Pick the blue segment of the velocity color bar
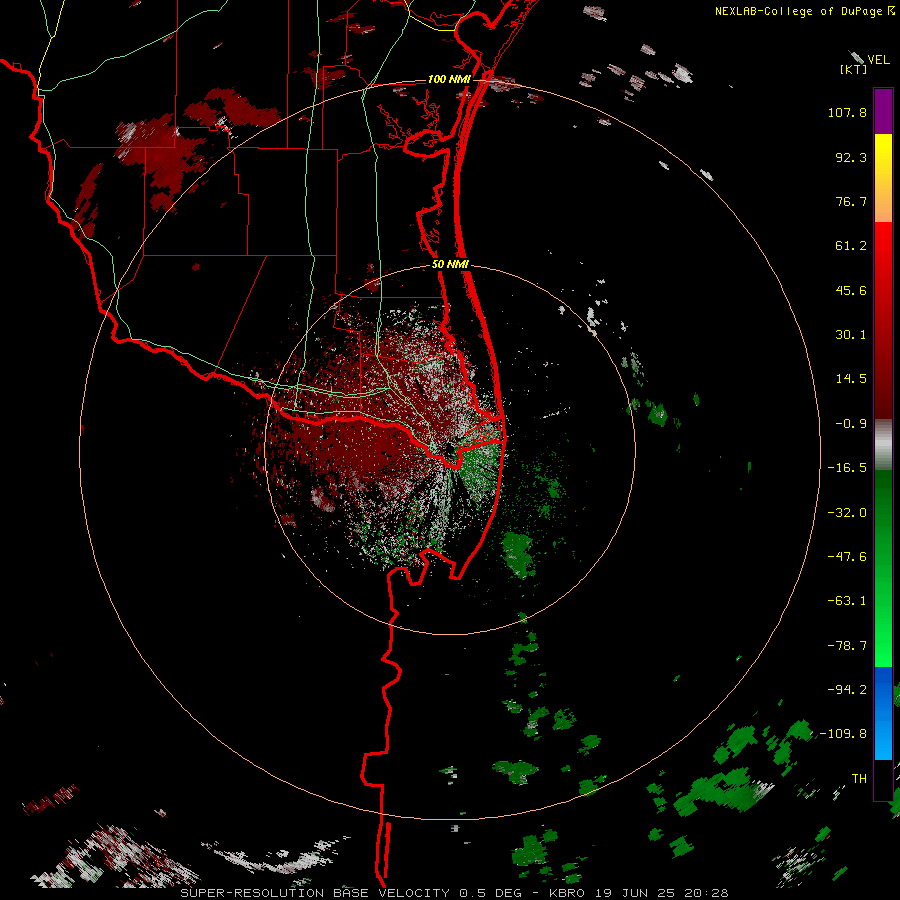This screenshot has width=900, height=900. pos(883,713)
